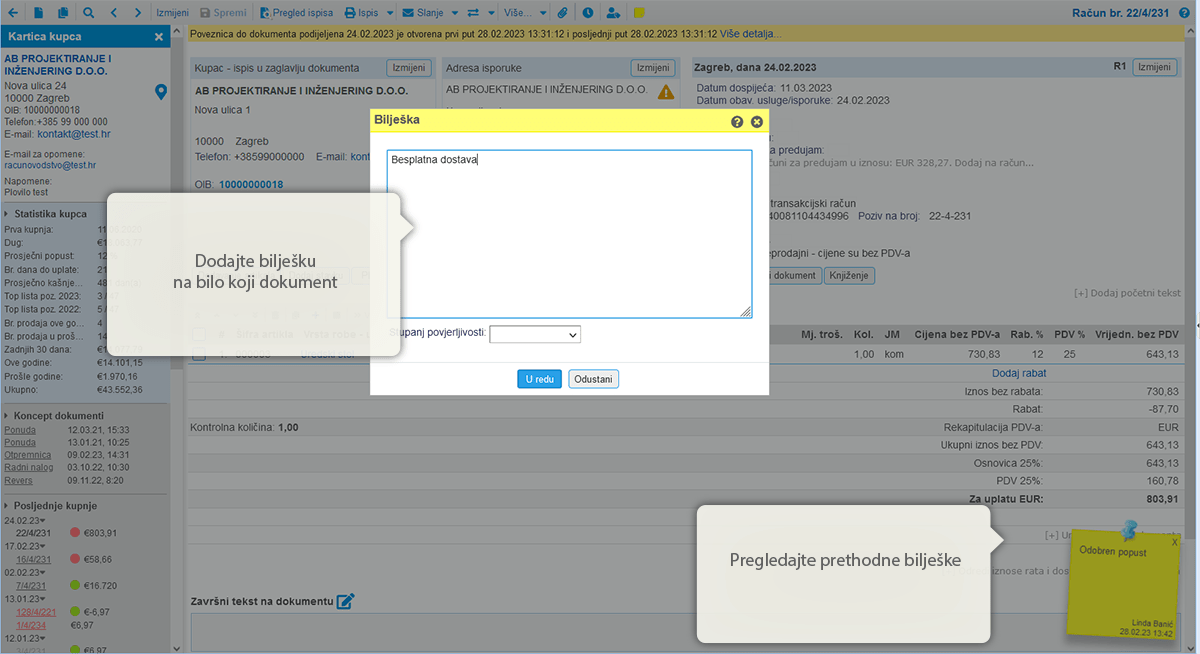Cancel the note with Odustani
This screenshot has width=1200, height=654.
(x=593, y=379)
